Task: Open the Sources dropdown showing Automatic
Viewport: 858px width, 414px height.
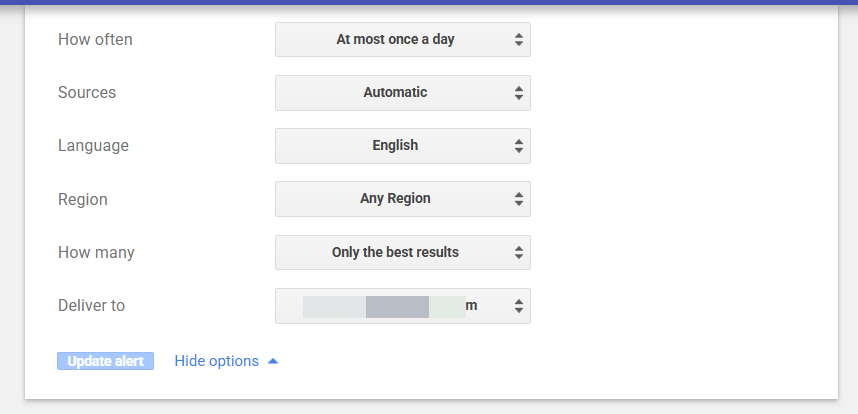Action: point(396,93)
